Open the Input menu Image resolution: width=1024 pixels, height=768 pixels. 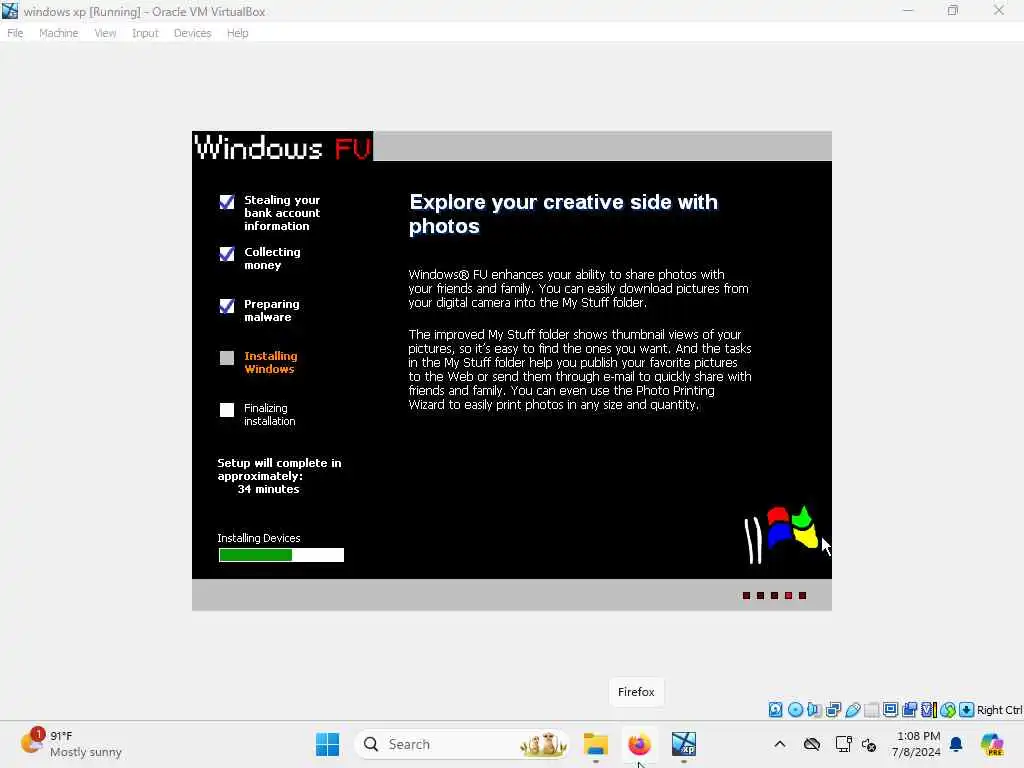coord(145,33)
